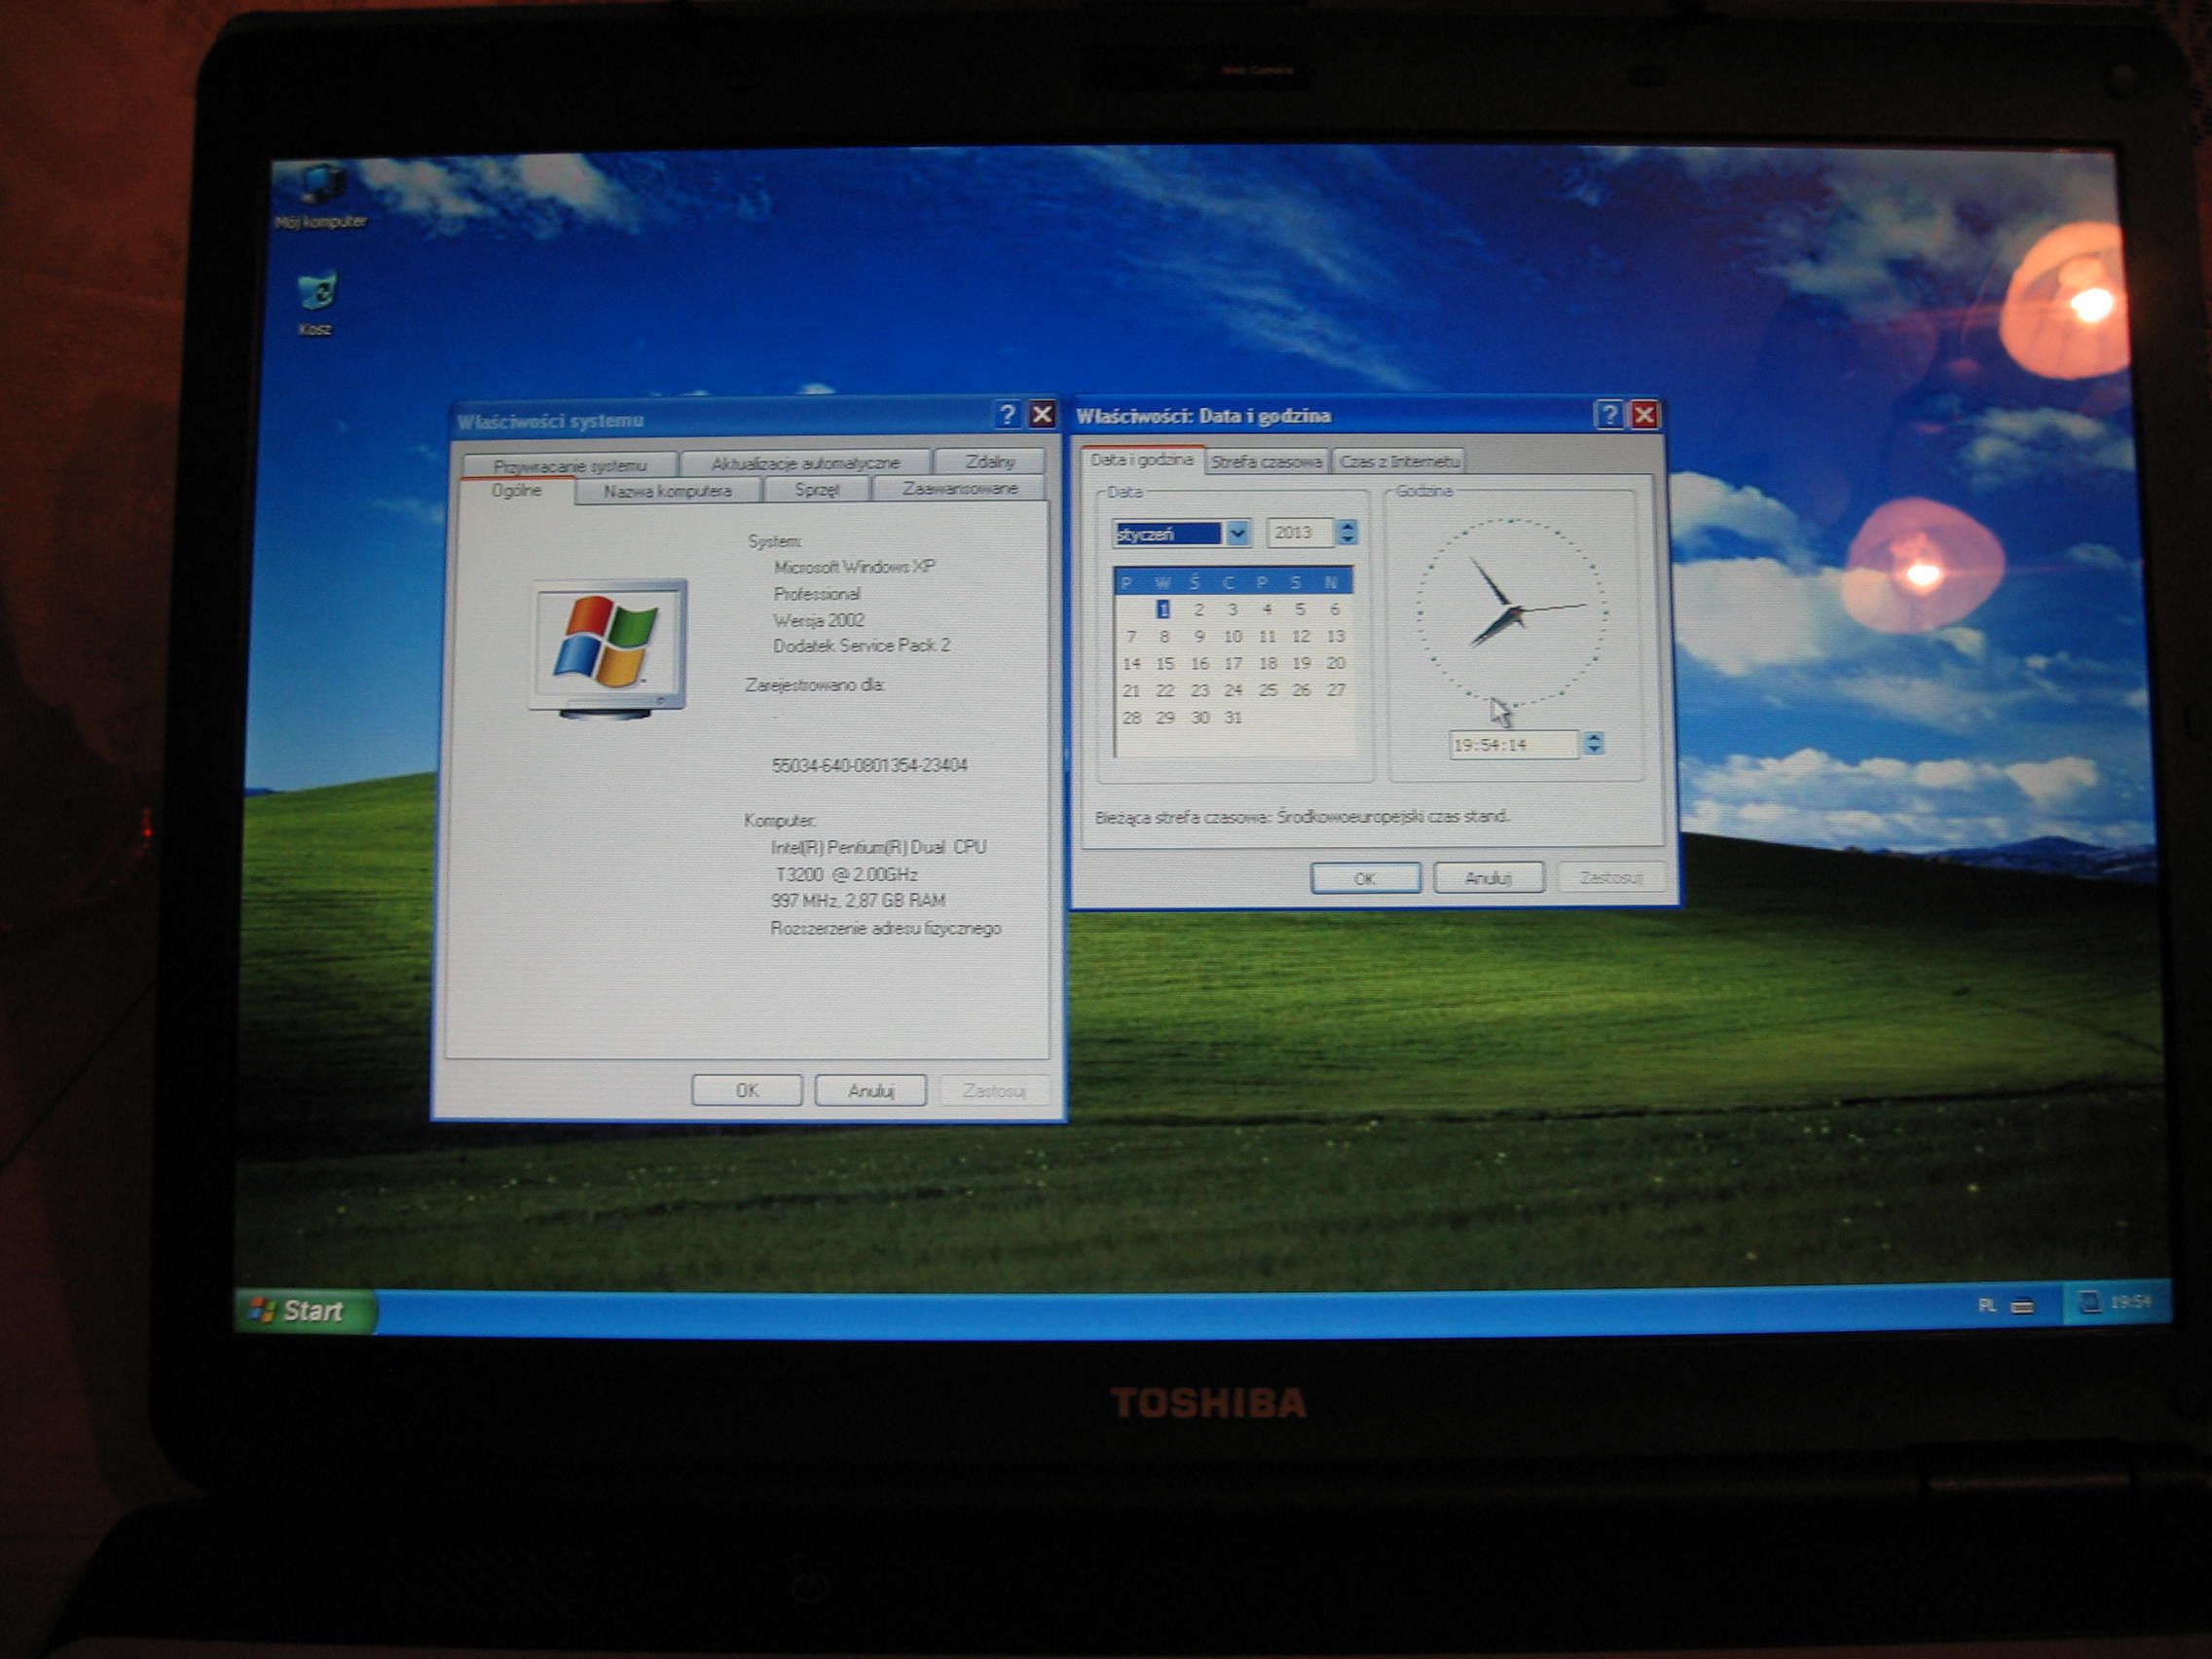Select the Zdalny tab
This screenshot has height=1659, width=2212.
point(990,461)
